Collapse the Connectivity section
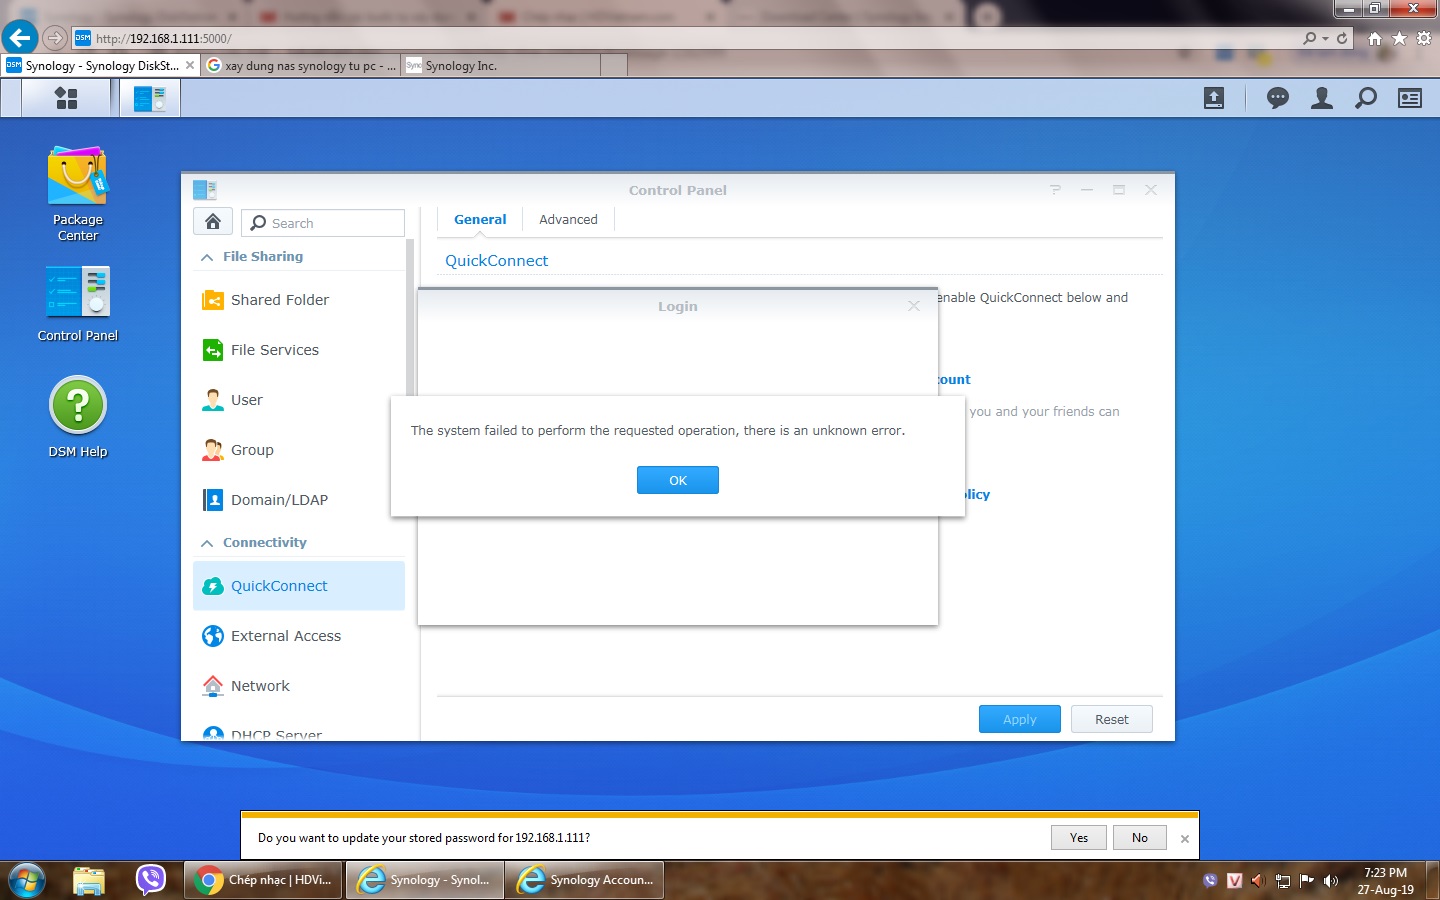1440x900 pixels. pyautogui.click(x=206, y=543)
